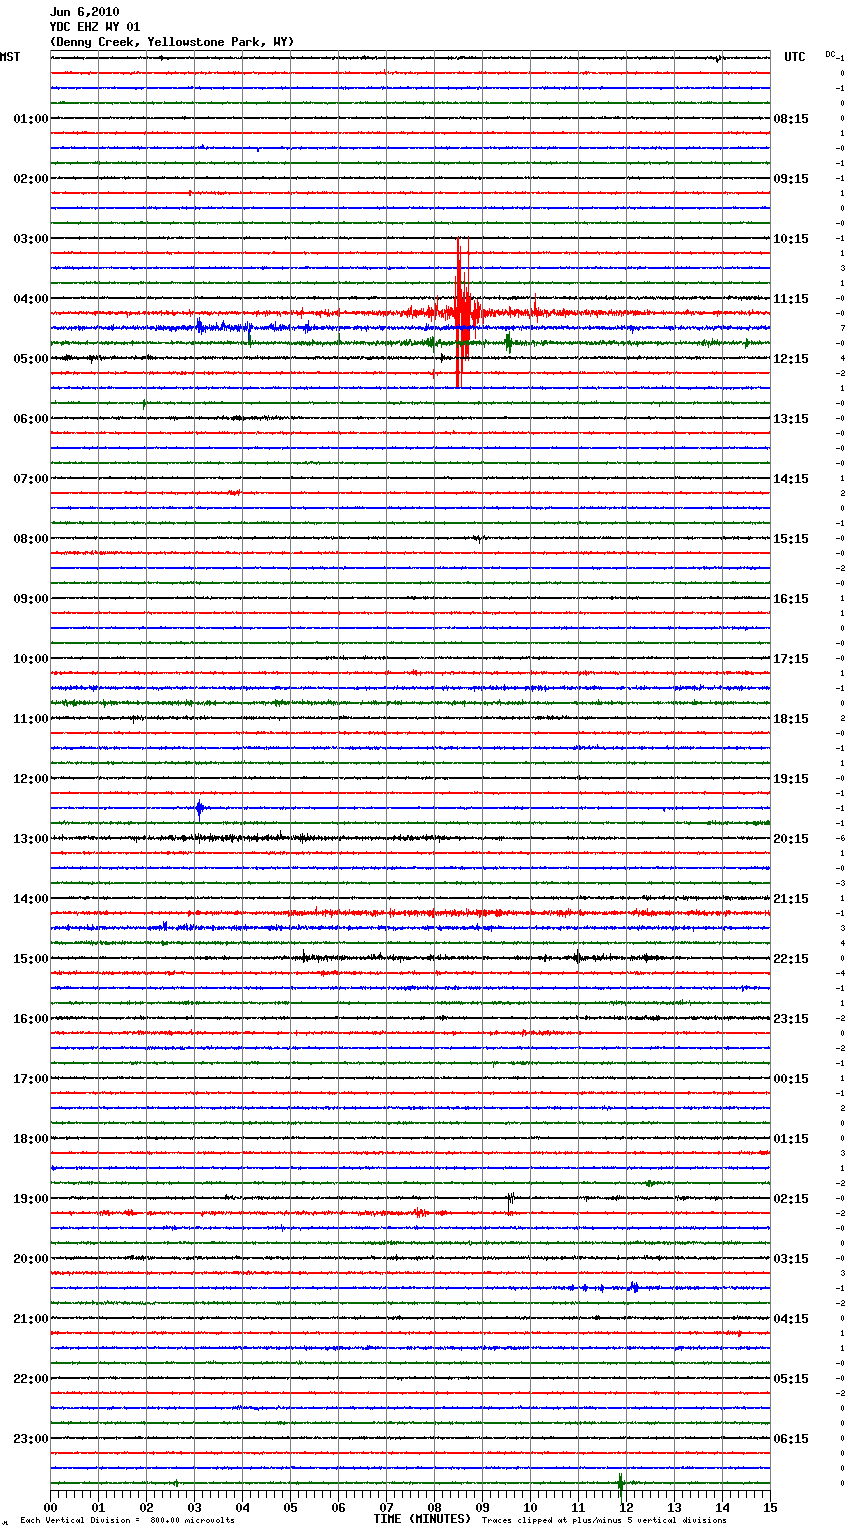Click the 'TIME (MINUTES)' axis label

[422, 1519]
